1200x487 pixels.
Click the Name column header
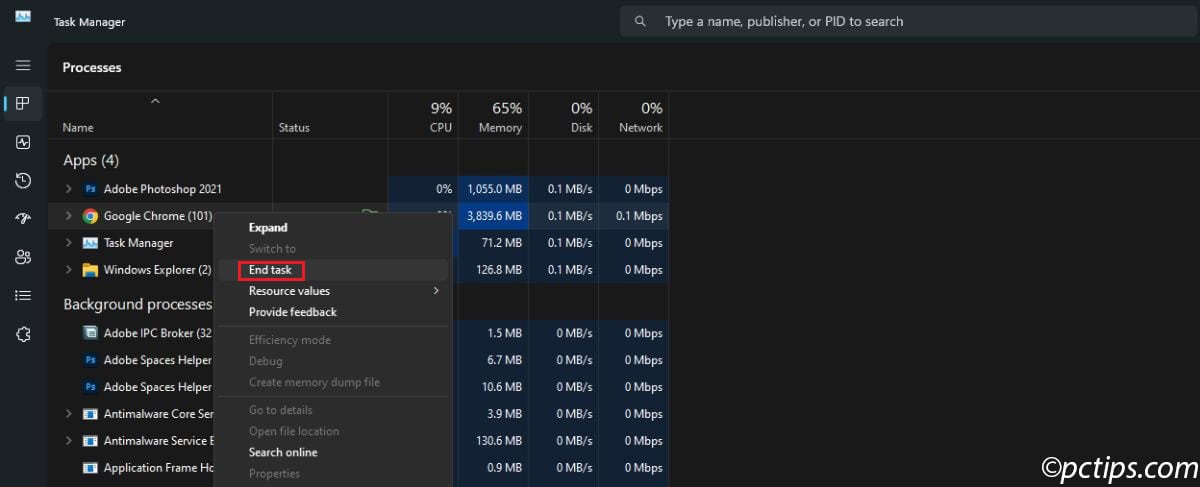coord(78,127)
